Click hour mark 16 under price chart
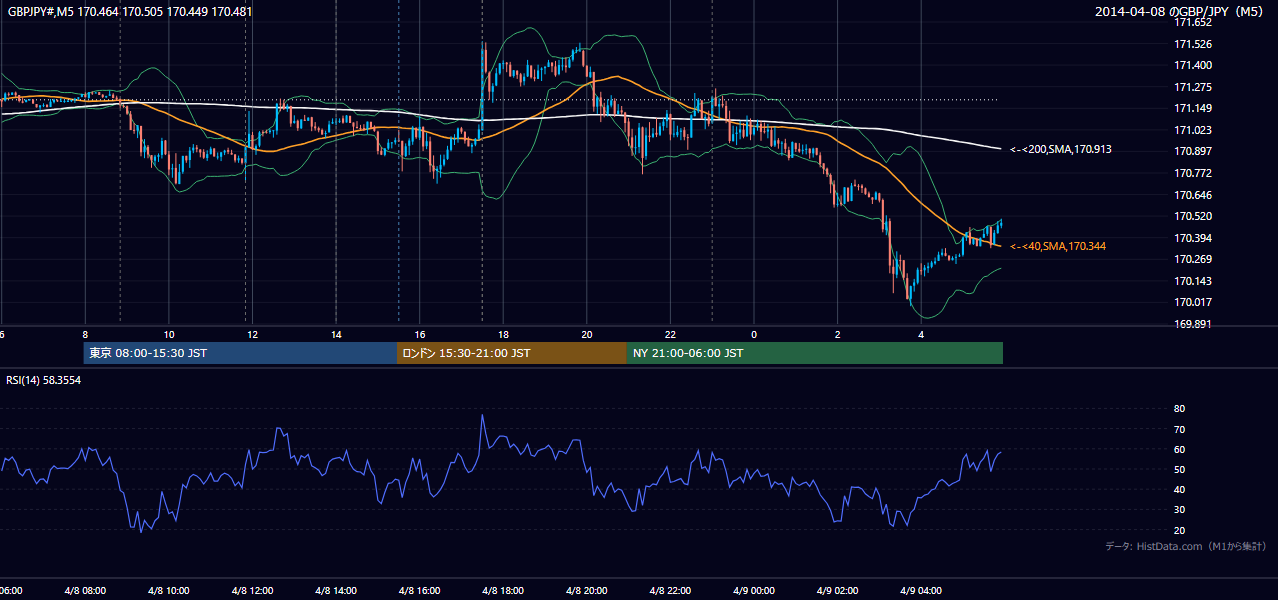The height and width of the screenshot is (600, 1278). coord(420,334)
